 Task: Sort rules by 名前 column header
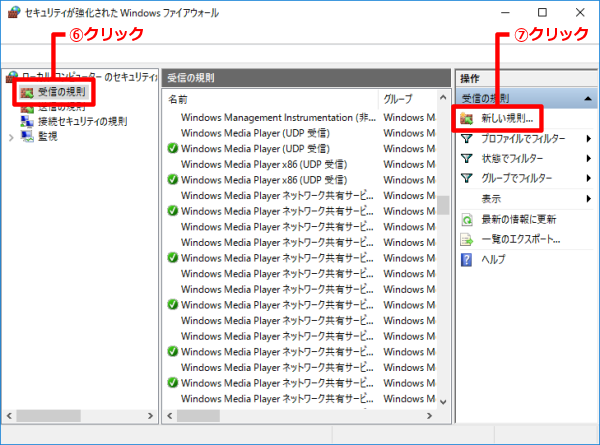(270, 99)
